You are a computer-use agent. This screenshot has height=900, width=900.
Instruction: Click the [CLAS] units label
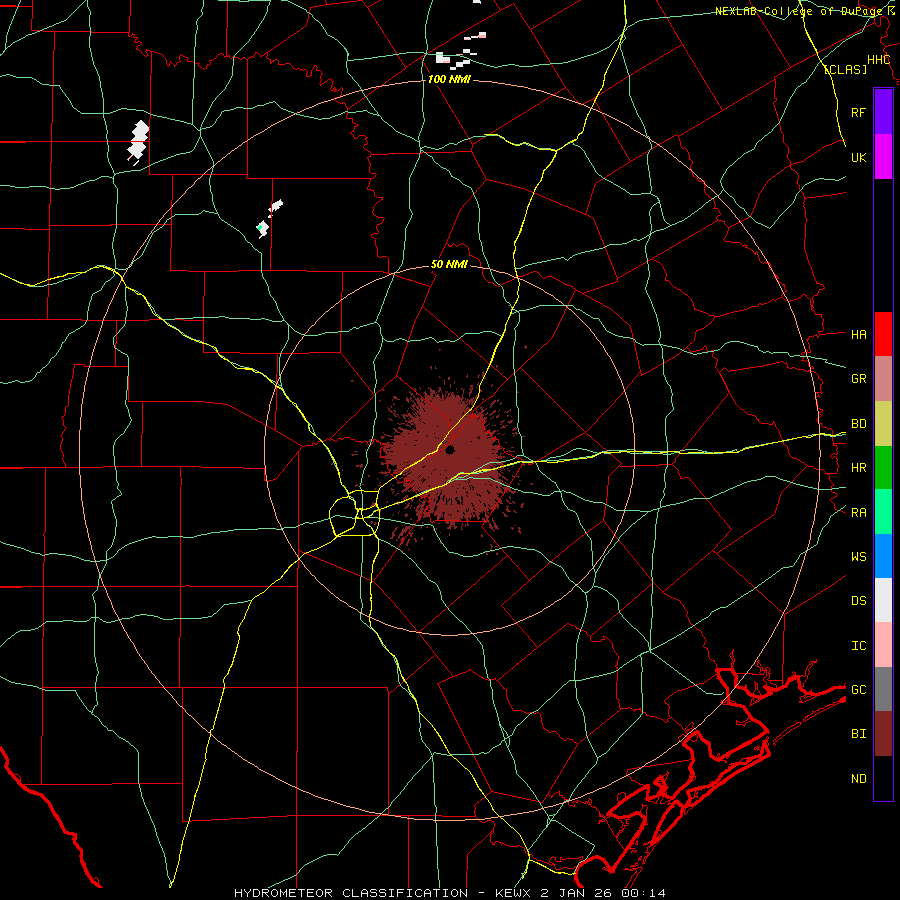(x=845, y=69)
